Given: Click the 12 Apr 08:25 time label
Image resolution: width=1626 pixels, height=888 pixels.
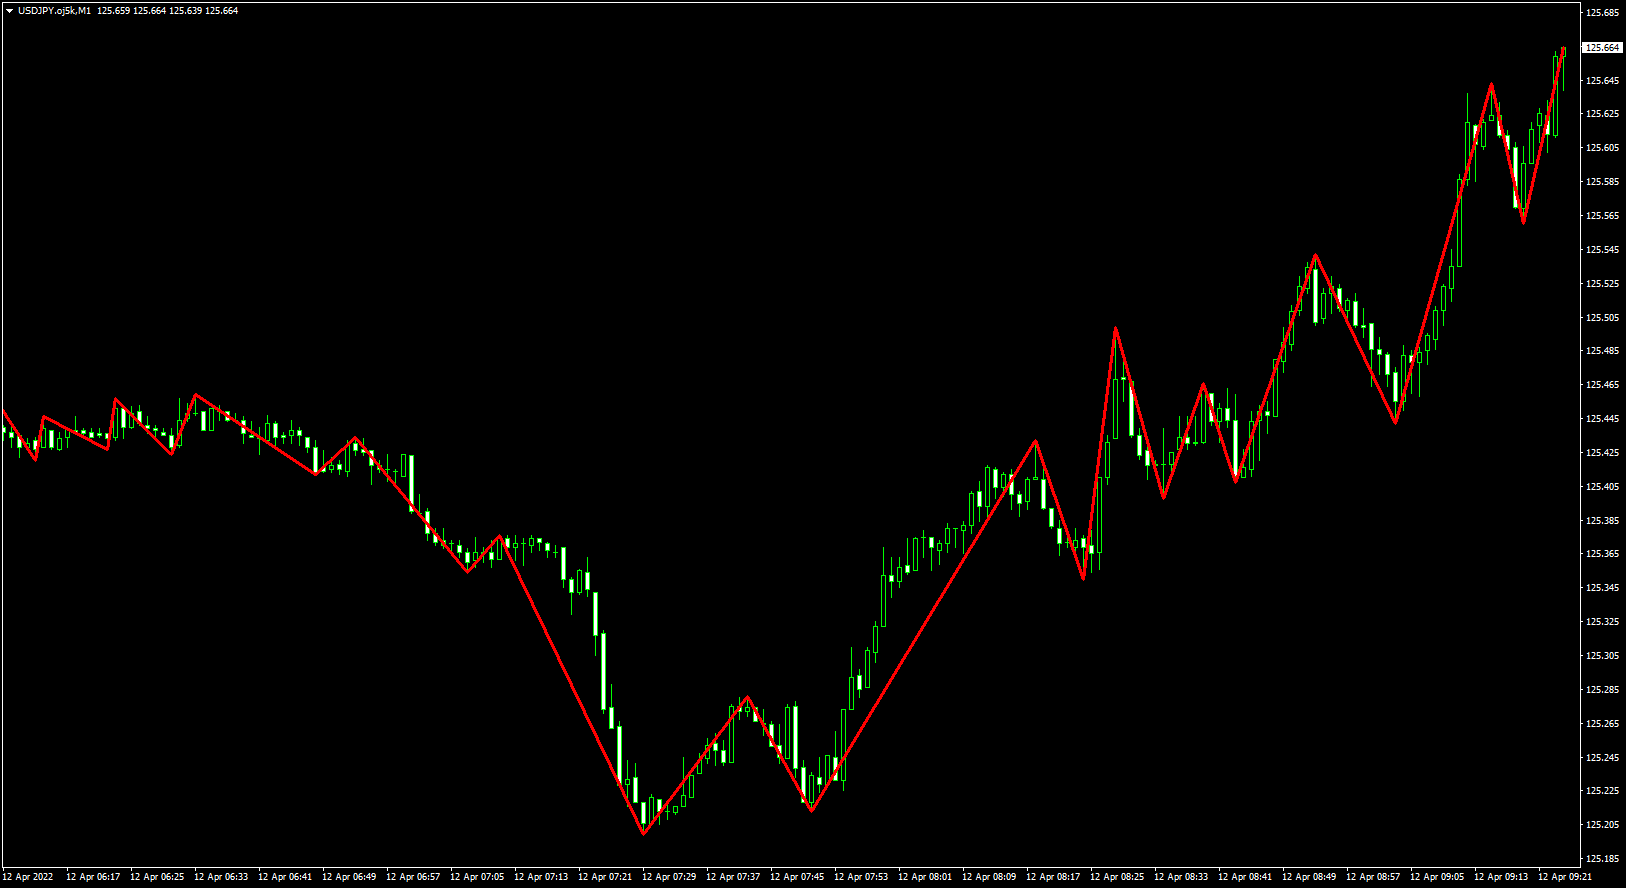Looking at the screenshot, I should (1117, 877).
